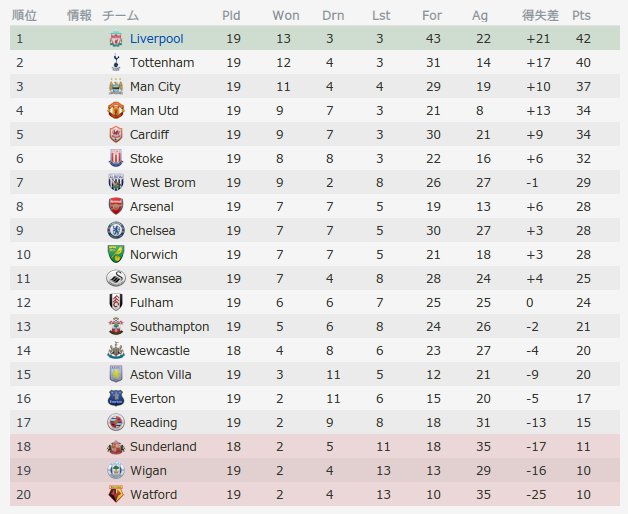Click the Man City club badge
This screenshot has height=514, width=628.
pos(116,87)
